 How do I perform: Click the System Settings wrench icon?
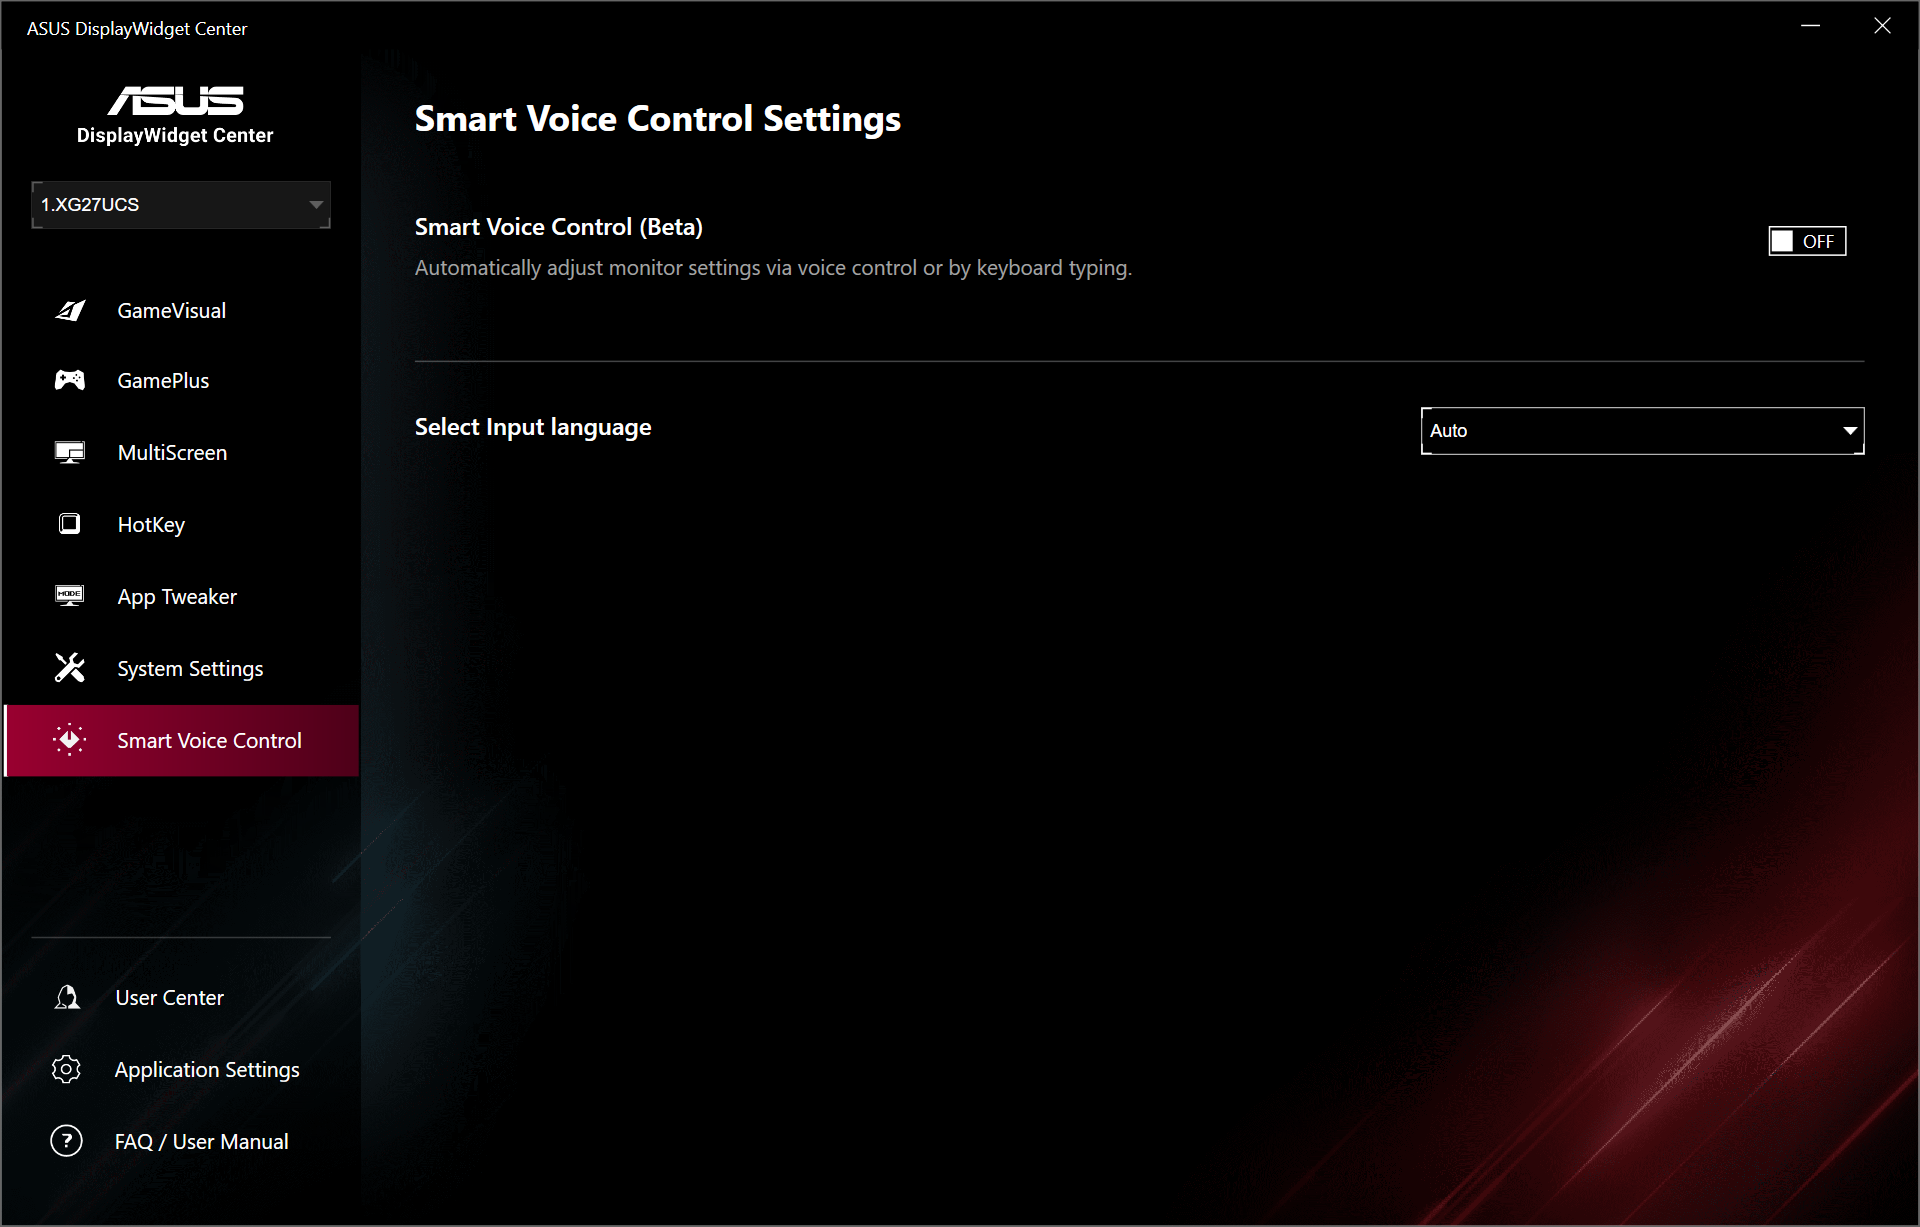coord(70,668)
